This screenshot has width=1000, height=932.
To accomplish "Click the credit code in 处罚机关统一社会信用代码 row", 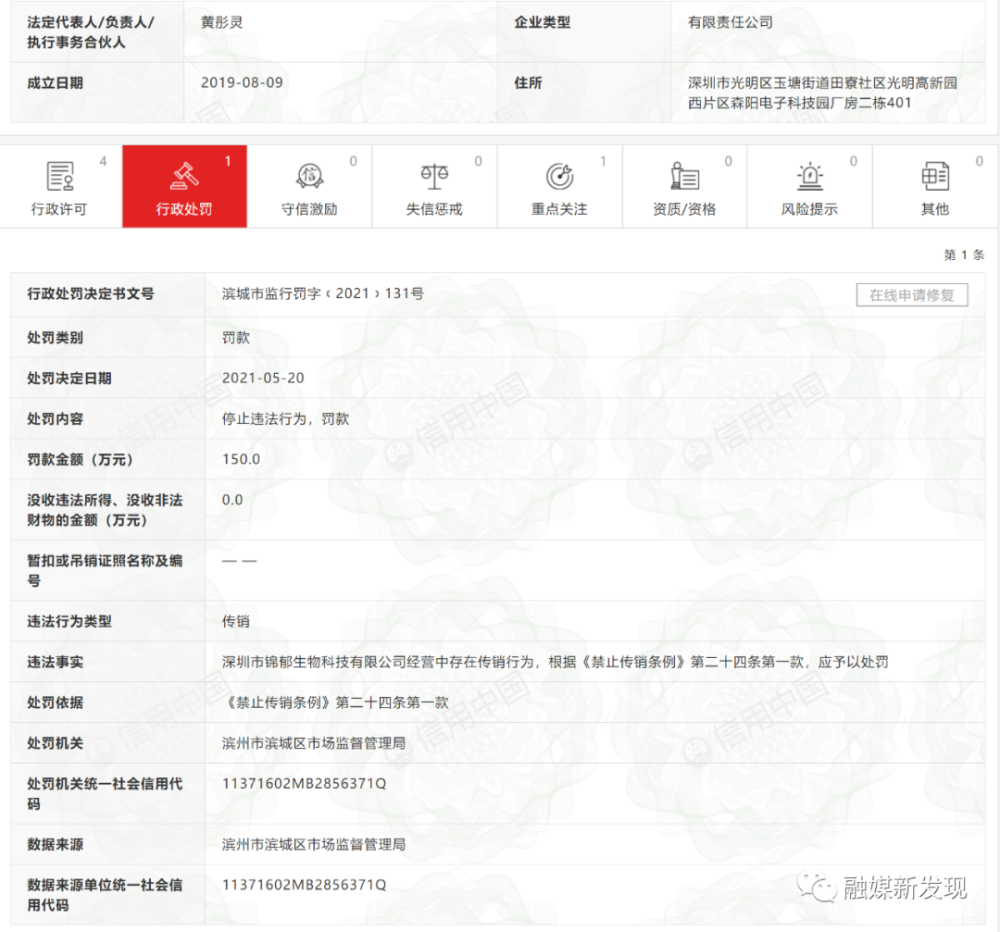I will [304, 784].
